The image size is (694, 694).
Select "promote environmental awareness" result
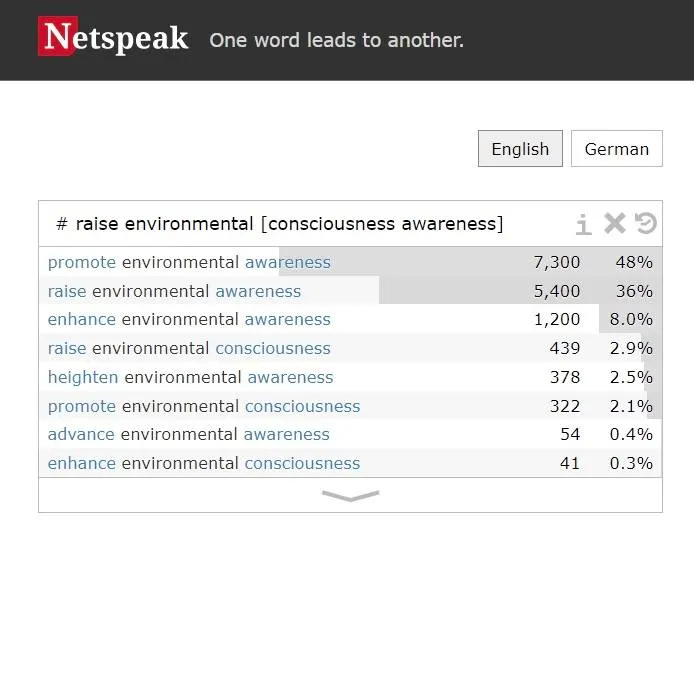(x=189, y=262)
